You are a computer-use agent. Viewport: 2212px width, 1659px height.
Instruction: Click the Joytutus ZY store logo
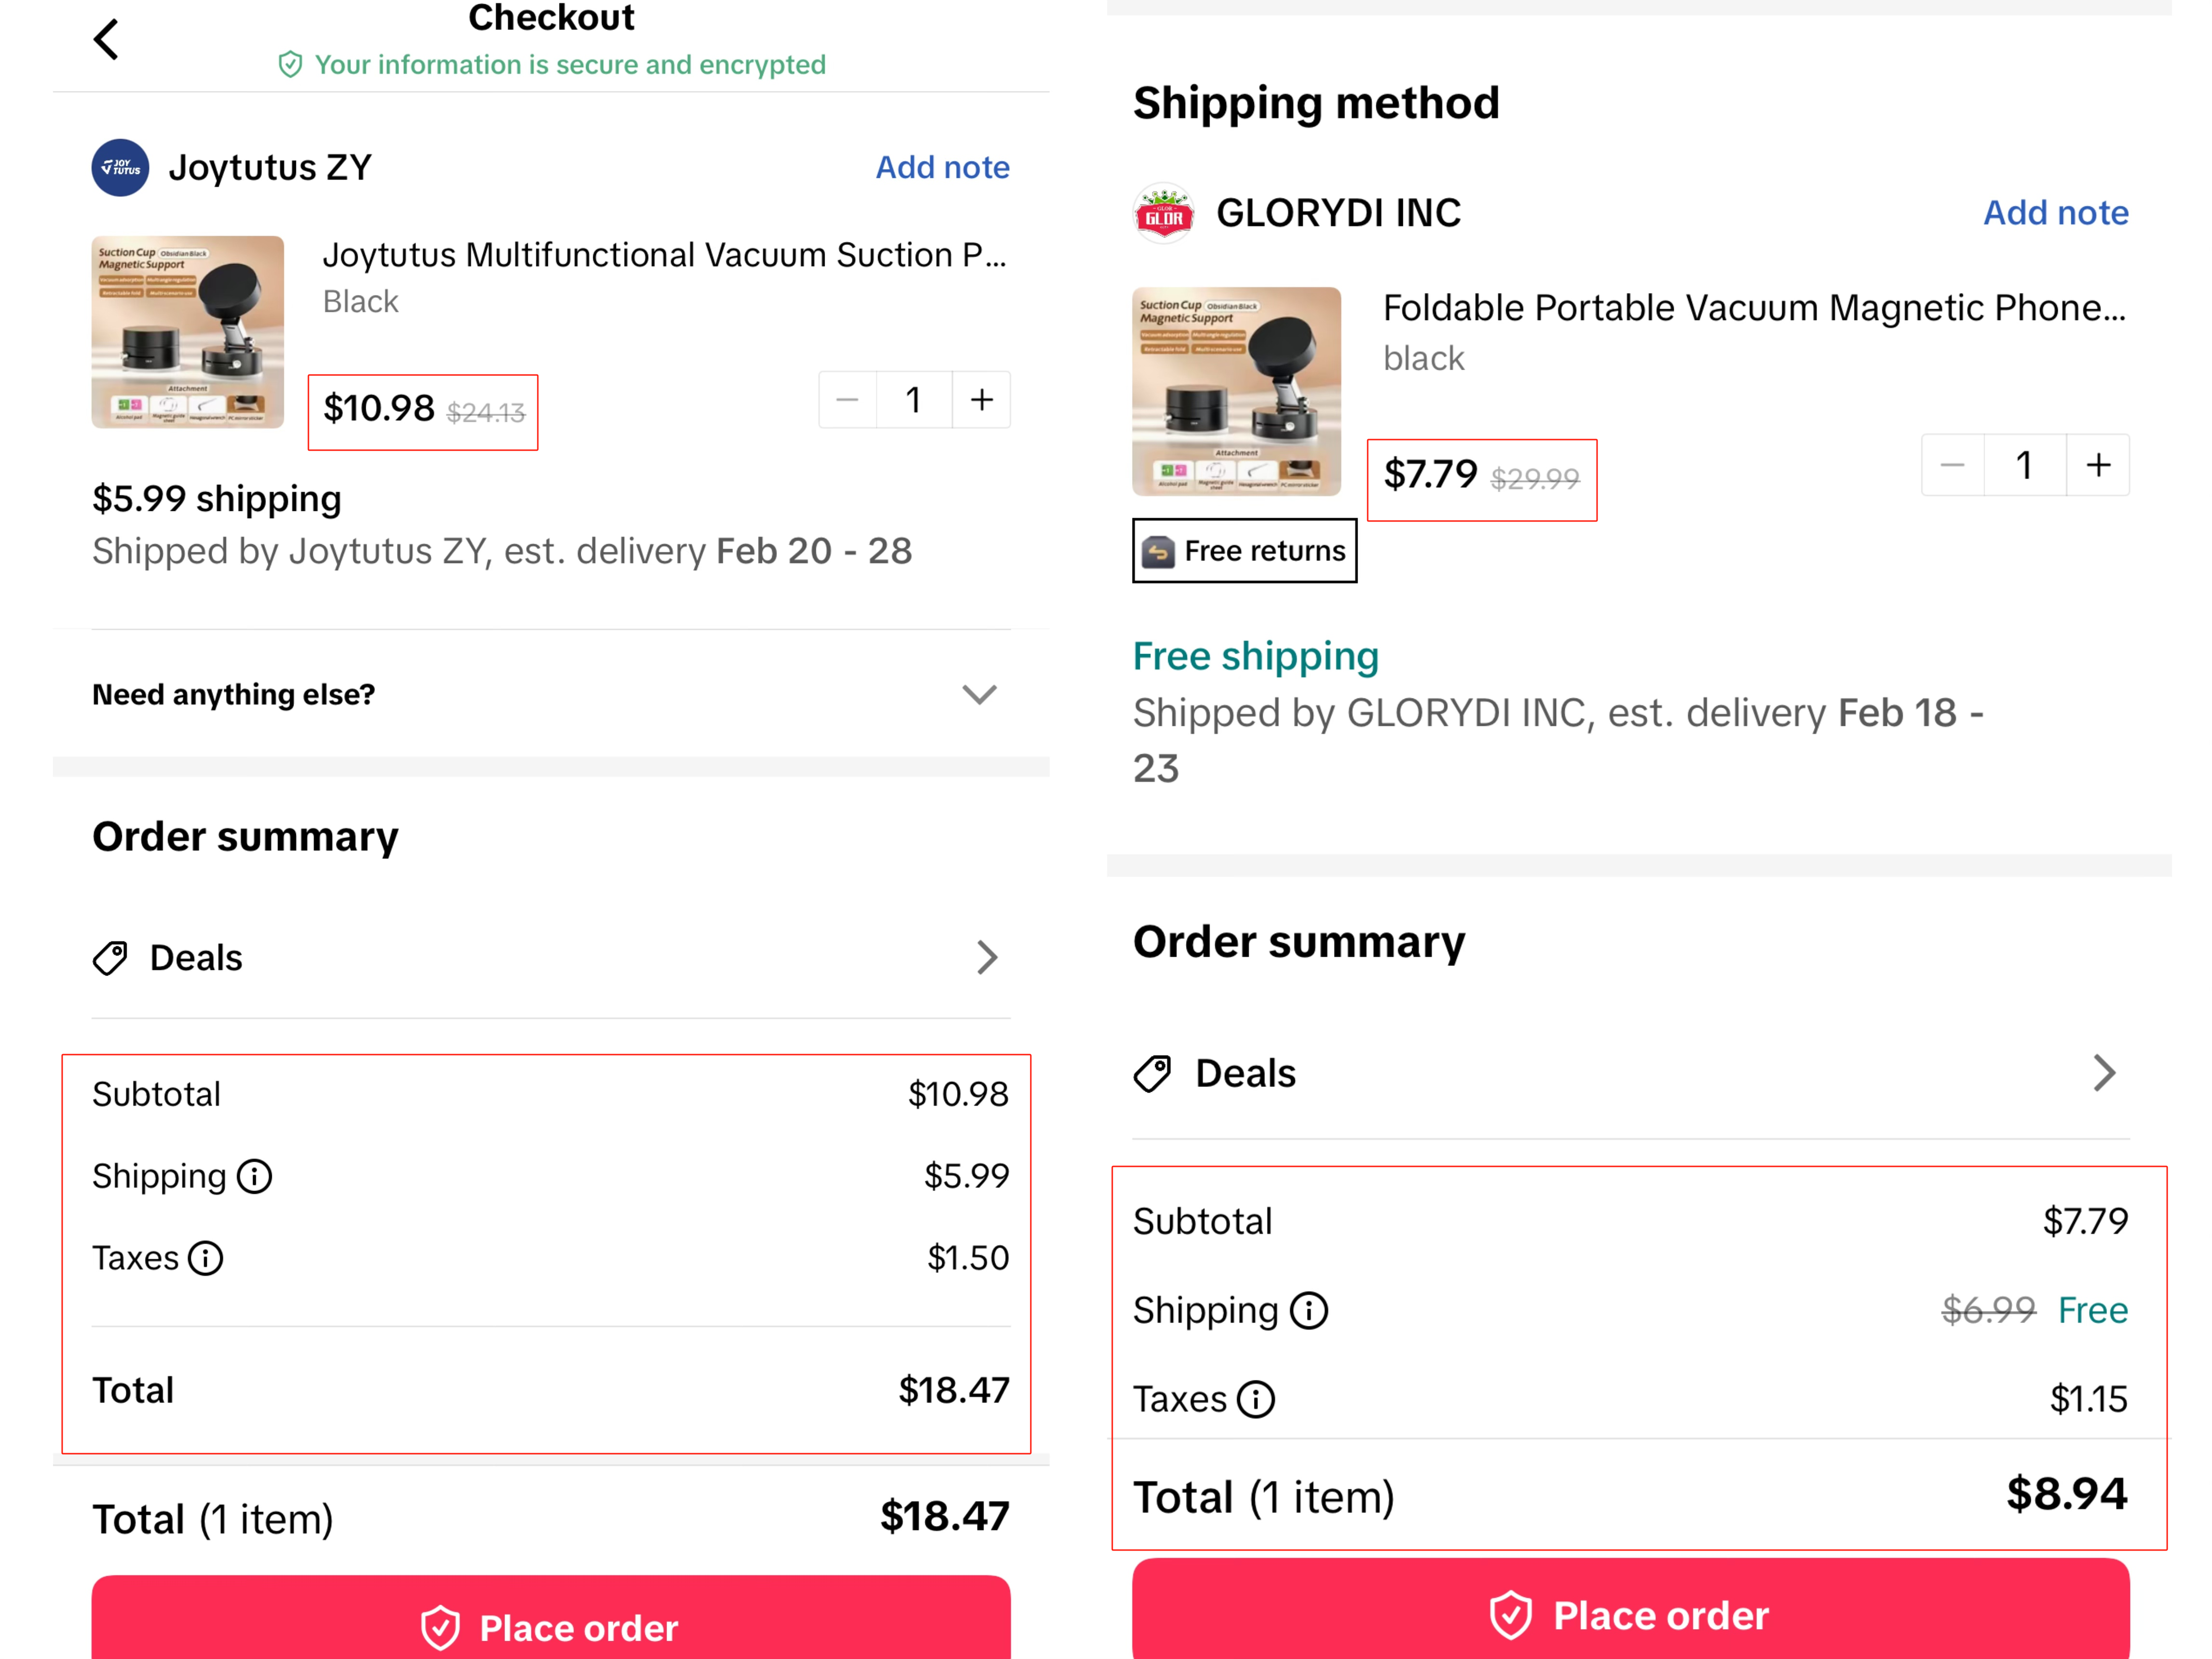pyautogui.click(x=120, y=167)
